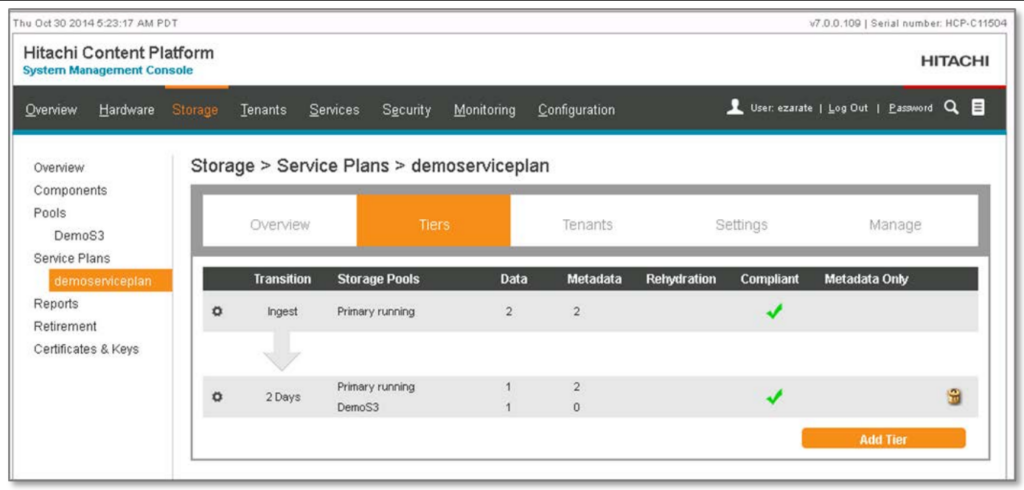Select the DemoS3 pool in the sidebar
1024x490 pixels.
click(79, 235)
